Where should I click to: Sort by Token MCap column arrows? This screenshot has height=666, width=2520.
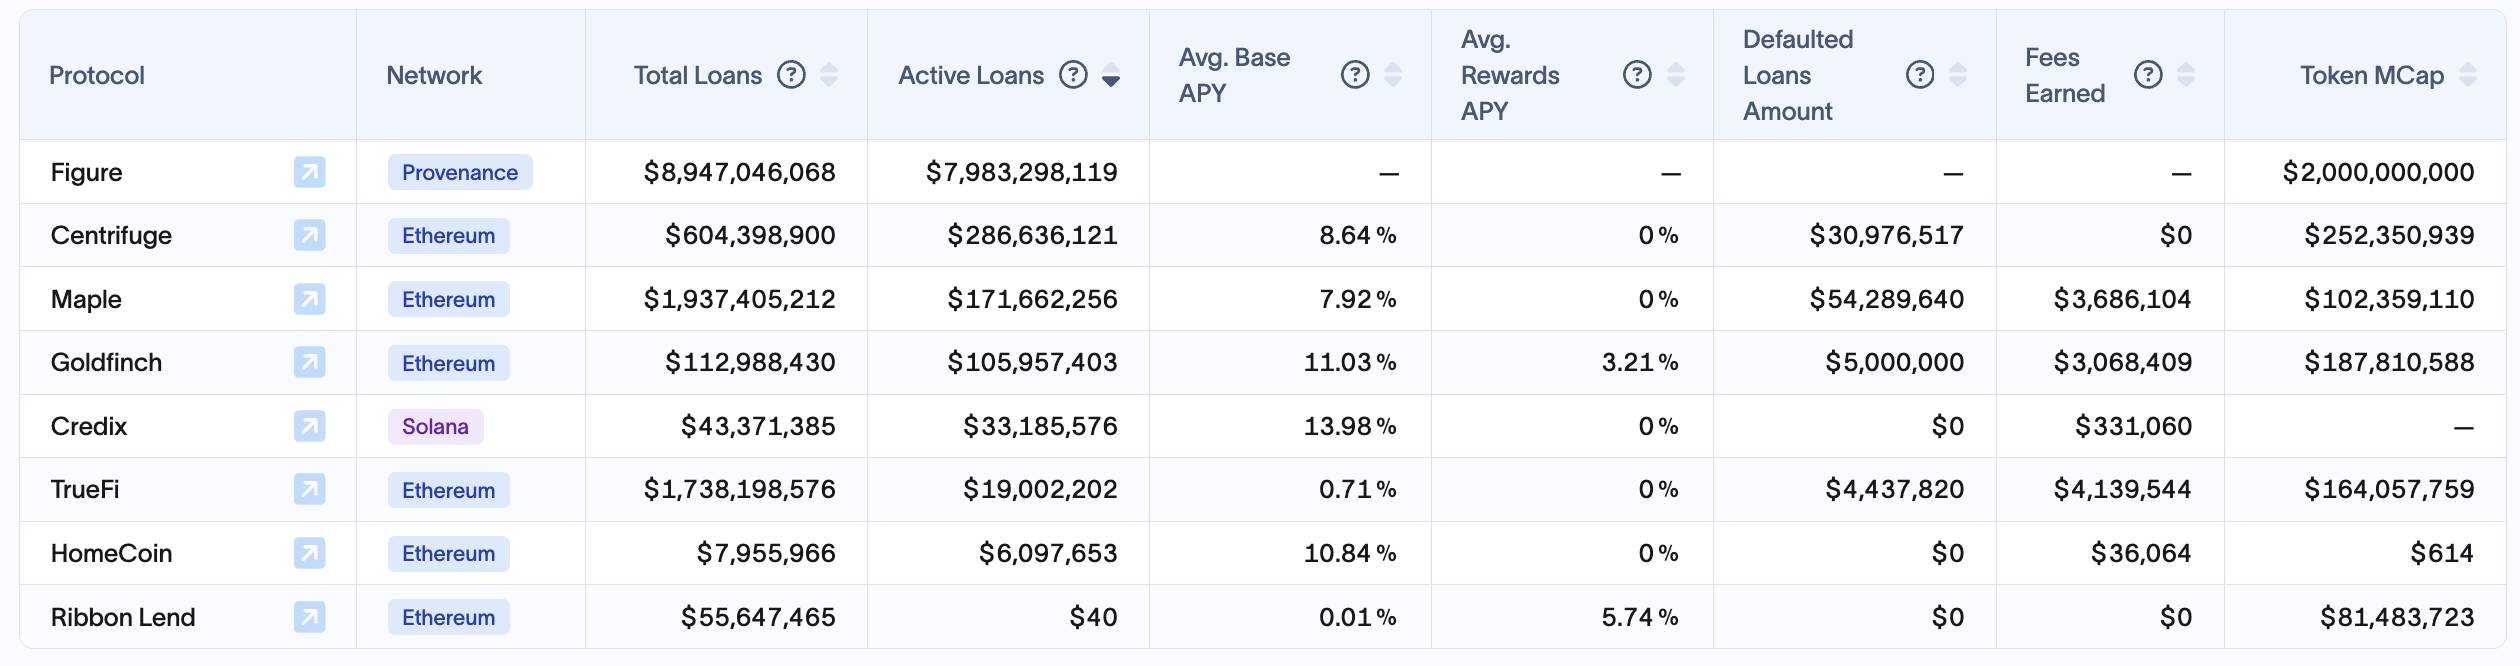click(2468, 75)
